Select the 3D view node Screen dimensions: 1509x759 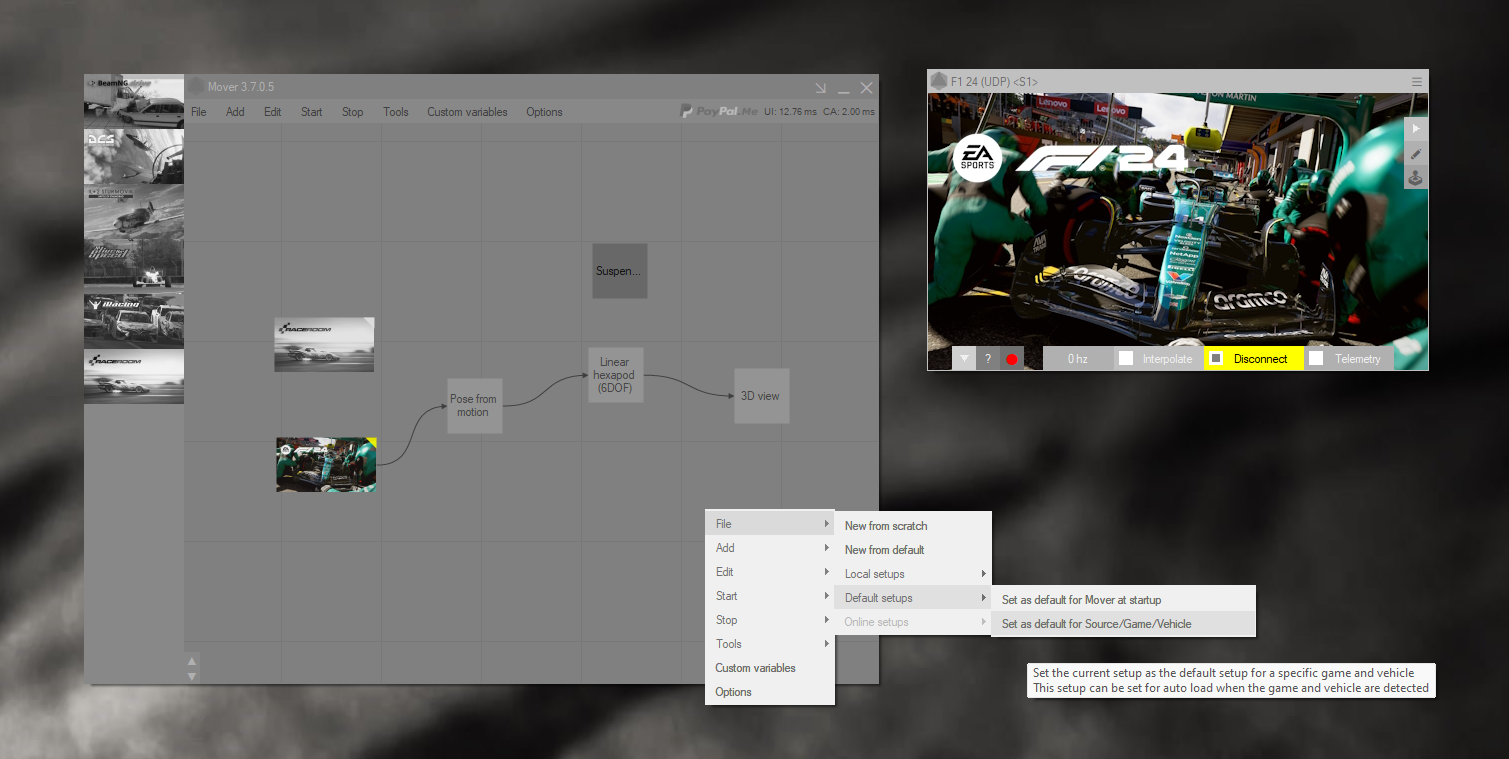pos(761,396)
